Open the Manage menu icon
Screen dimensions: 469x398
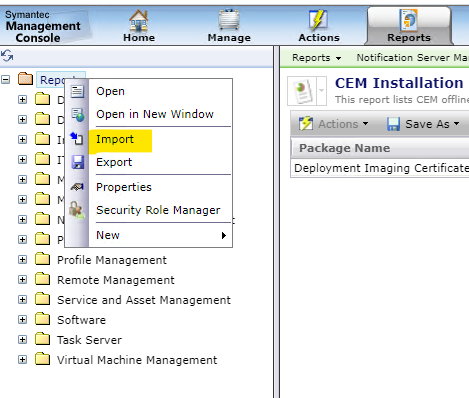click(229, 20)
